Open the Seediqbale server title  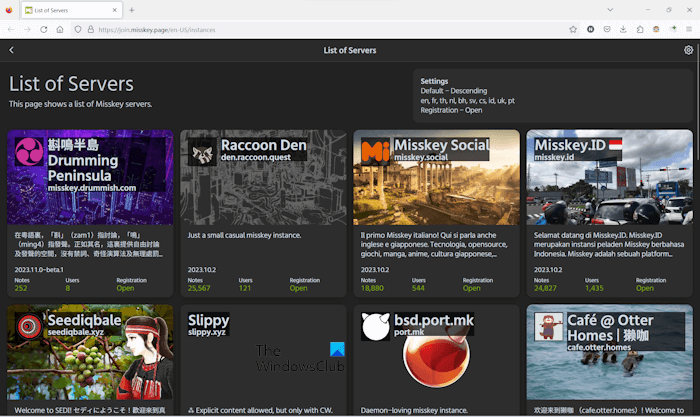[x=84, y=320]
